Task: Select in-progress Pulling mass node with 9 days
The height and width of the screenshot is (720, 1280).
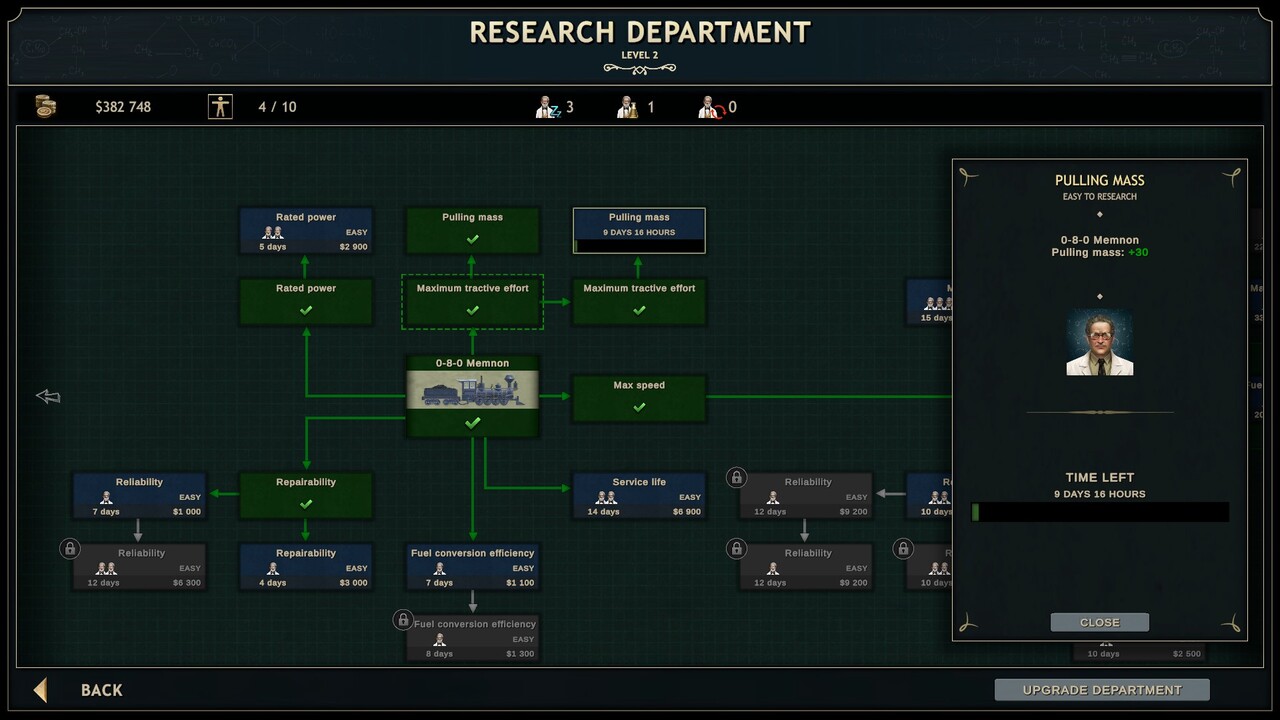Action: tap(638, 230)
